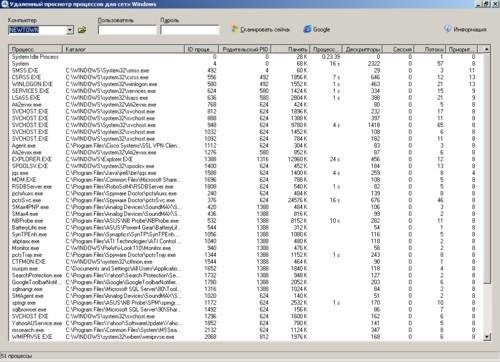Click the 51 процессы status bar text
Viewport: 500px width, 362px height.
click(x=16, y=356)
